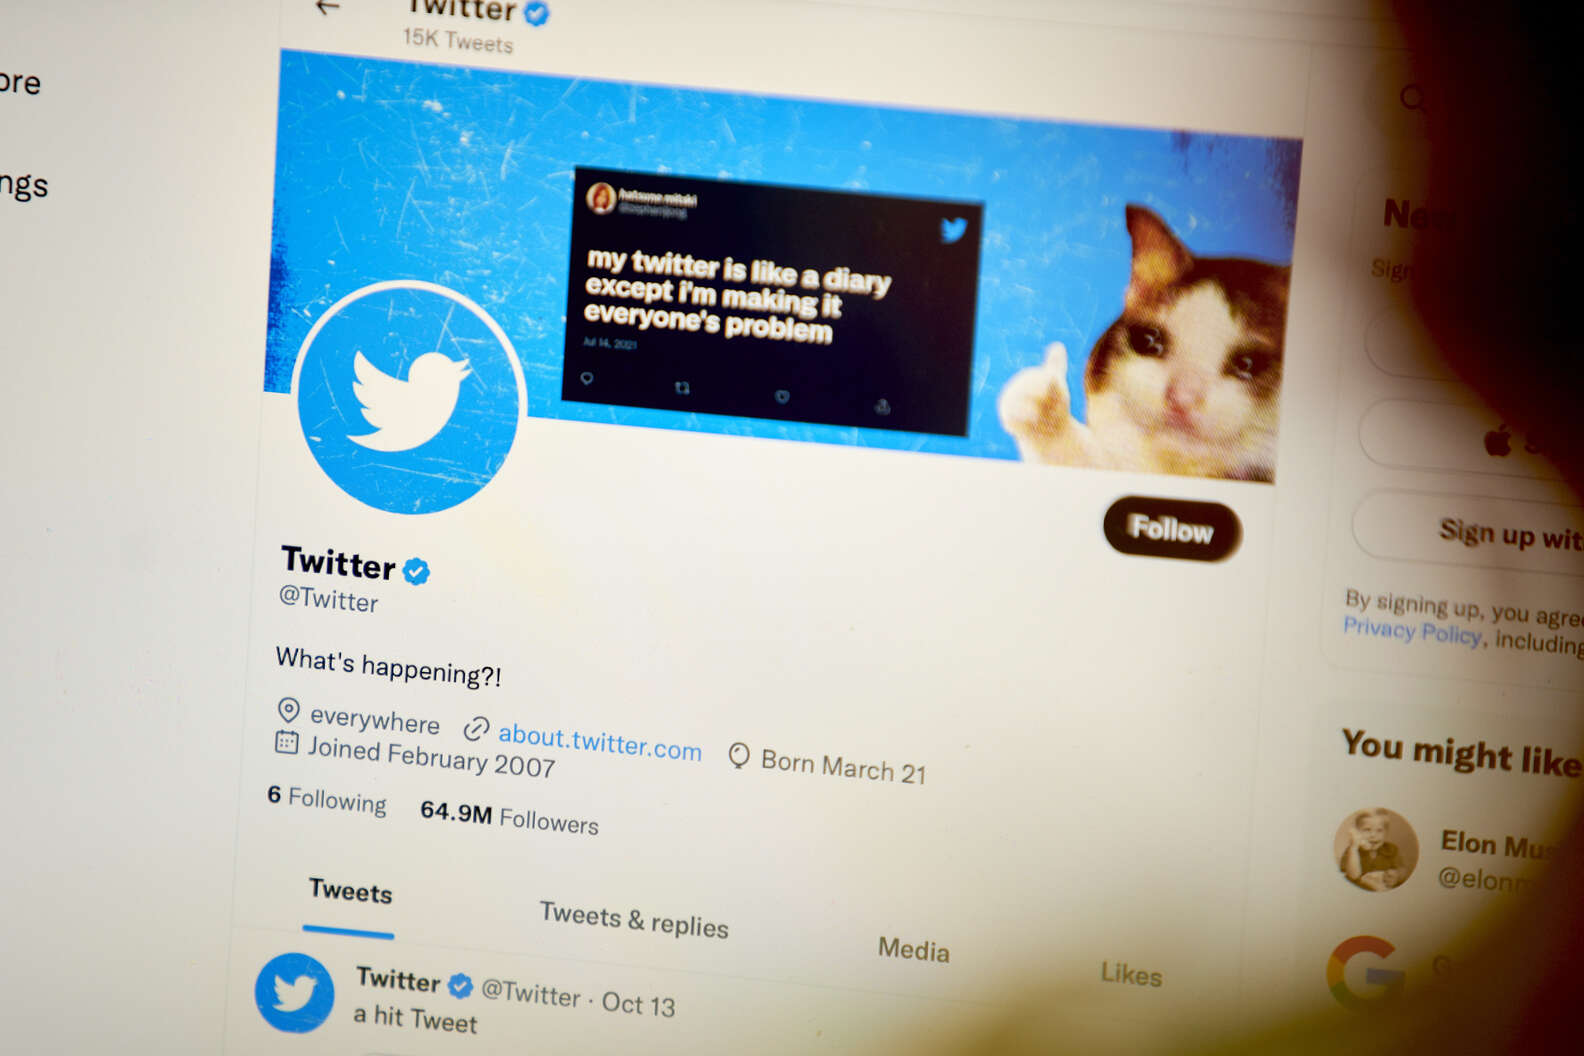This screenshot has height=1056, width=1584.
Task: Open the Likes tab
Action: [1131, 973]
